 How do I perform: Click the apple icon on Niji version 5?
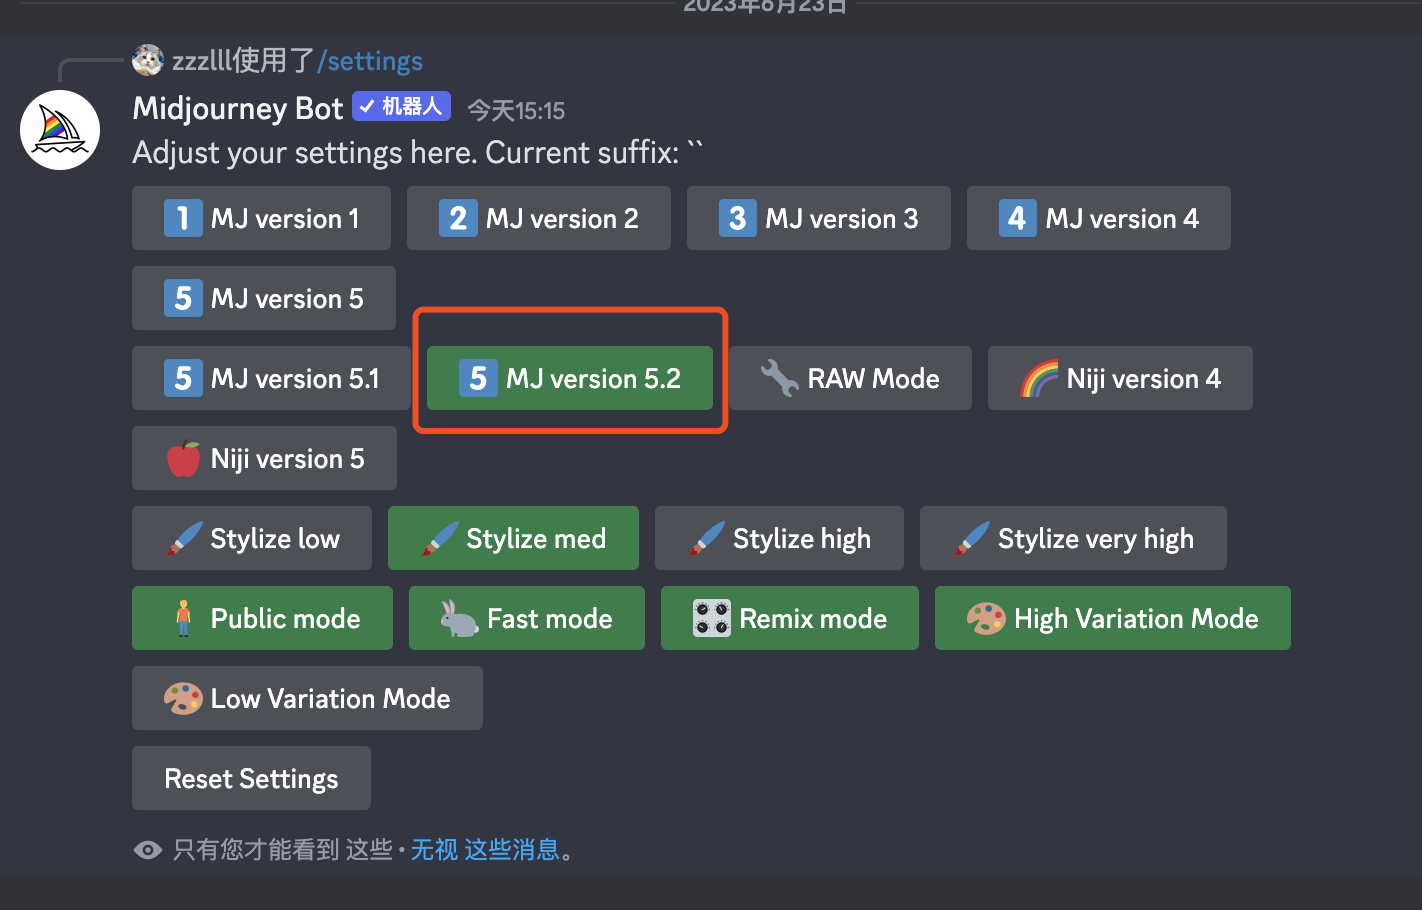(183, 458)
